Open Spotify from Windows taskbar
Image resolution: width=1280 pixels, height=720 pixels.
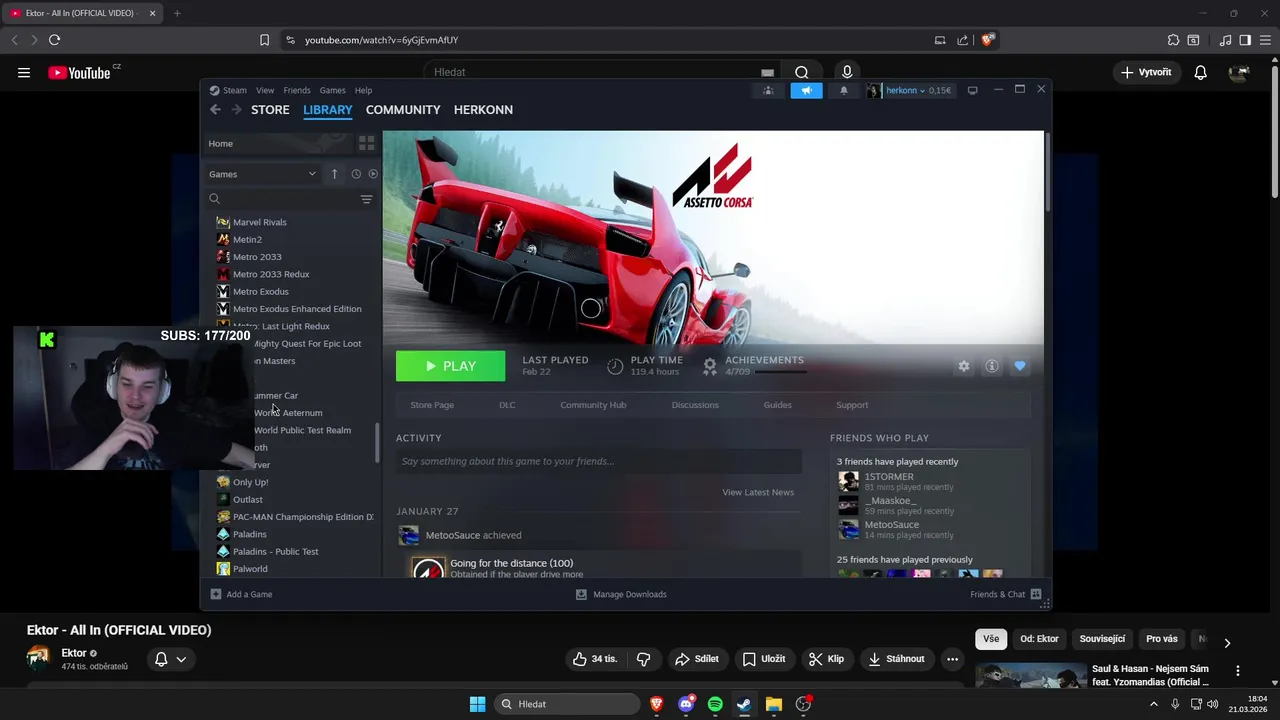pos(715,704)
